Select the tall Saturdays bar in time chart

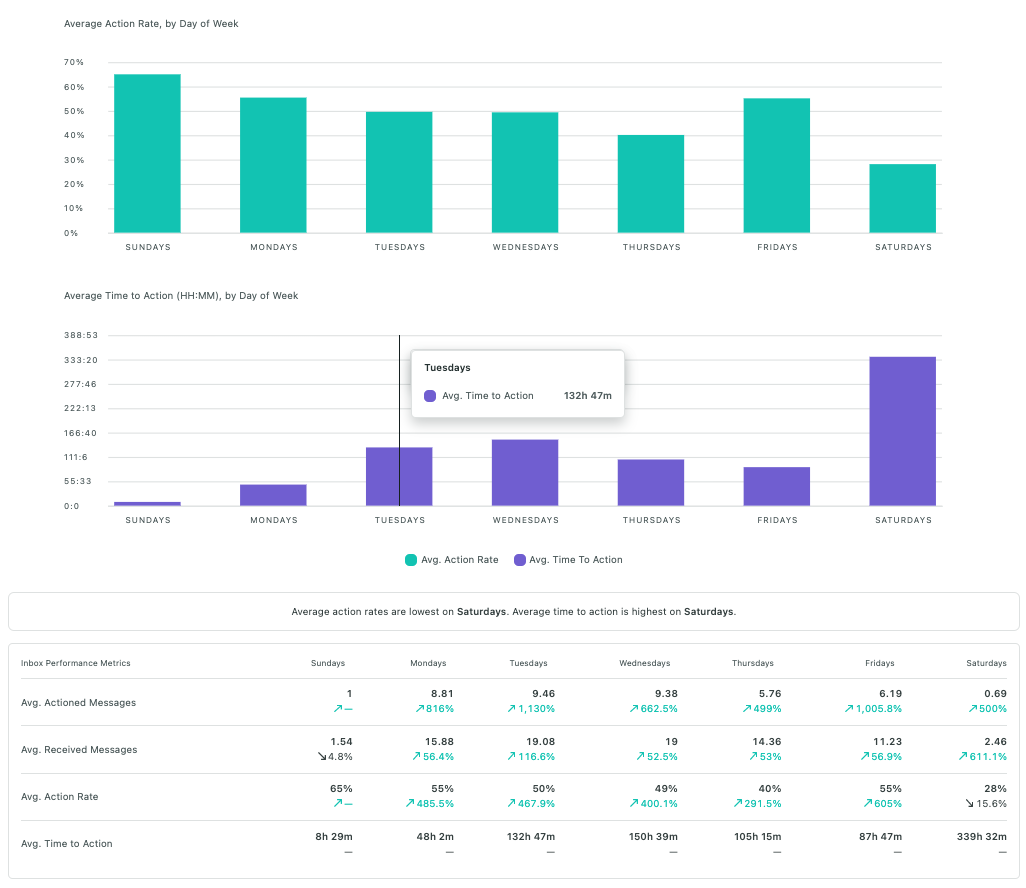902,430
